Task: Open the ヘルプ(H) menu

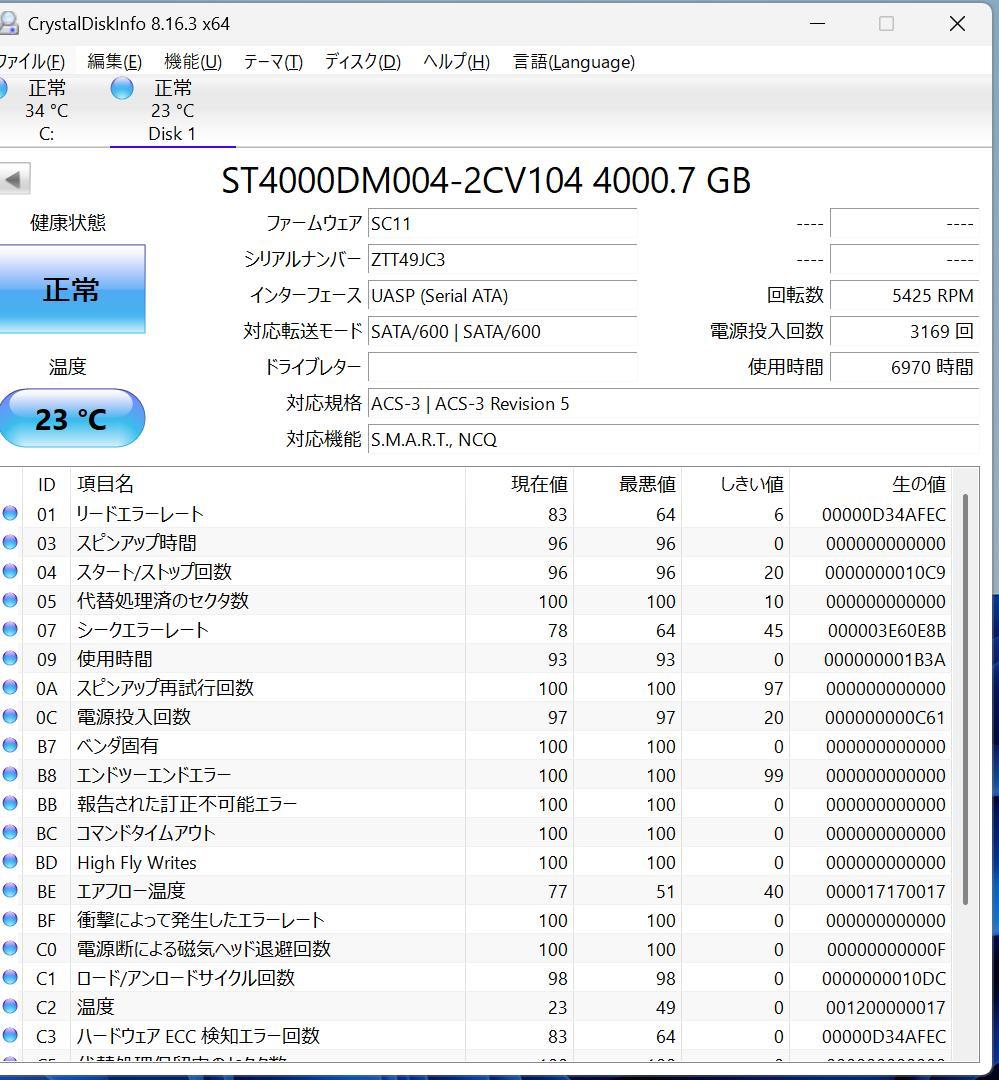Action: [x=456, y=62]
